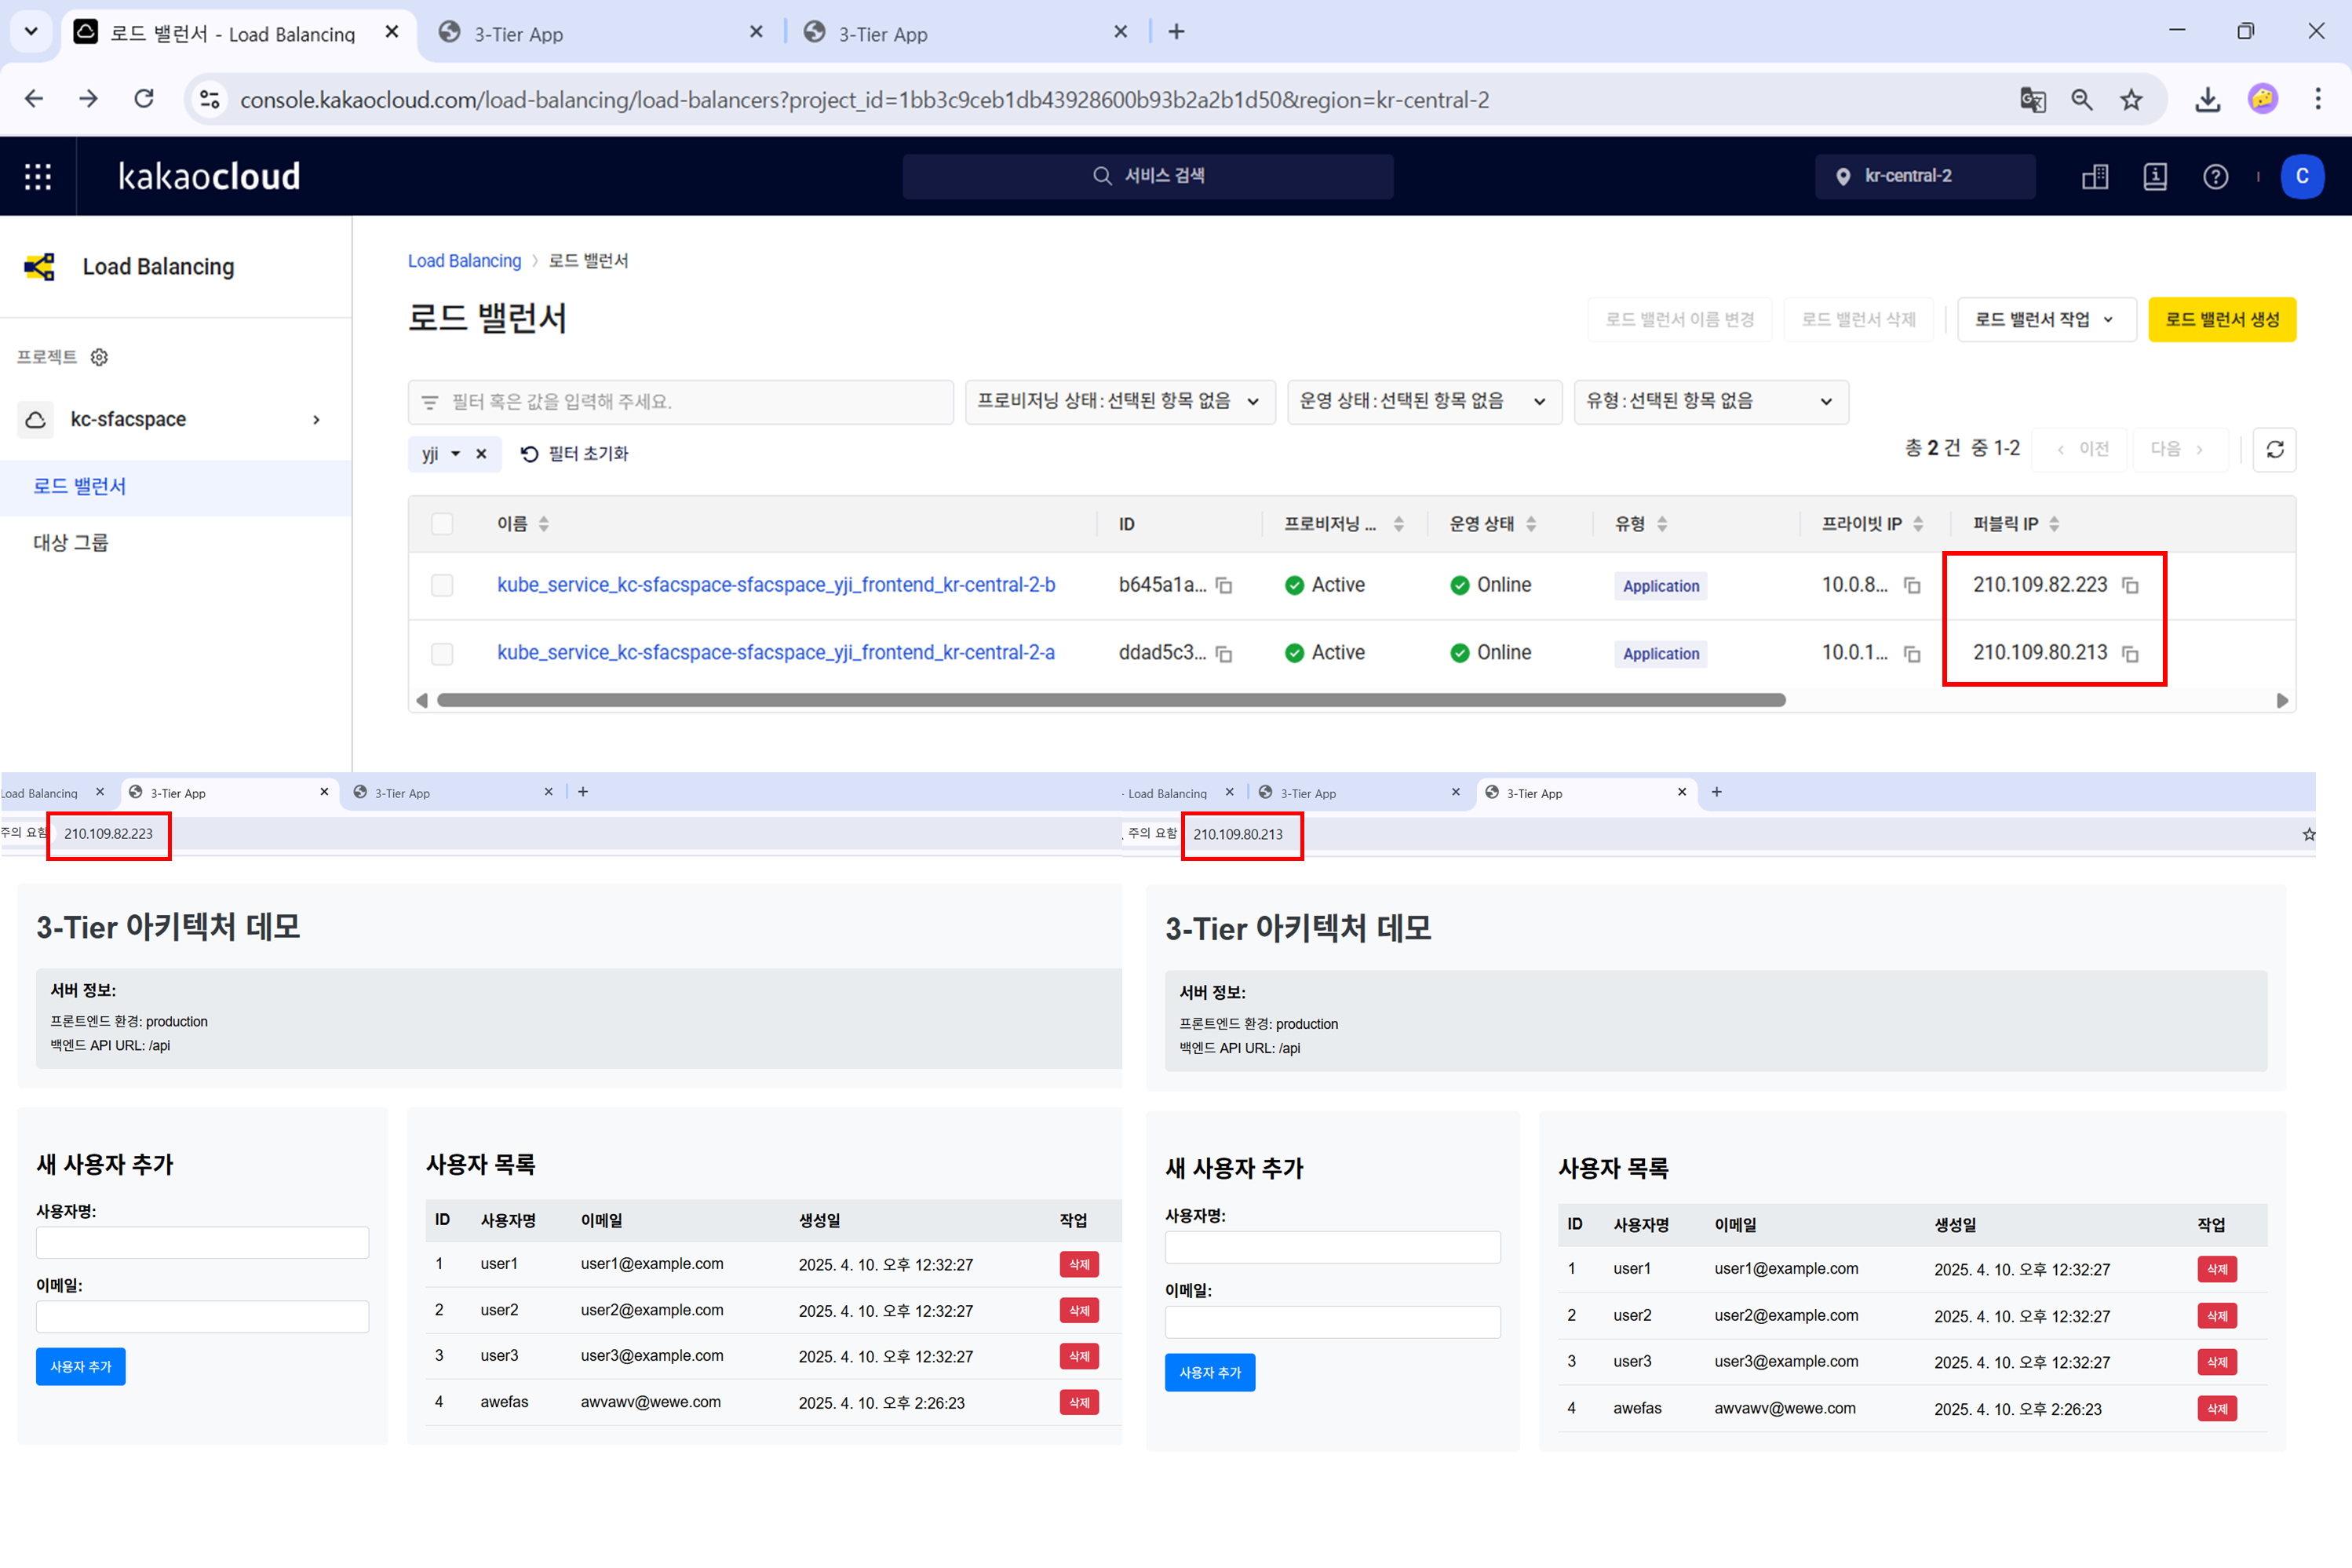
Task: Click the Google Translate page icon
Action: (2032, 99)
